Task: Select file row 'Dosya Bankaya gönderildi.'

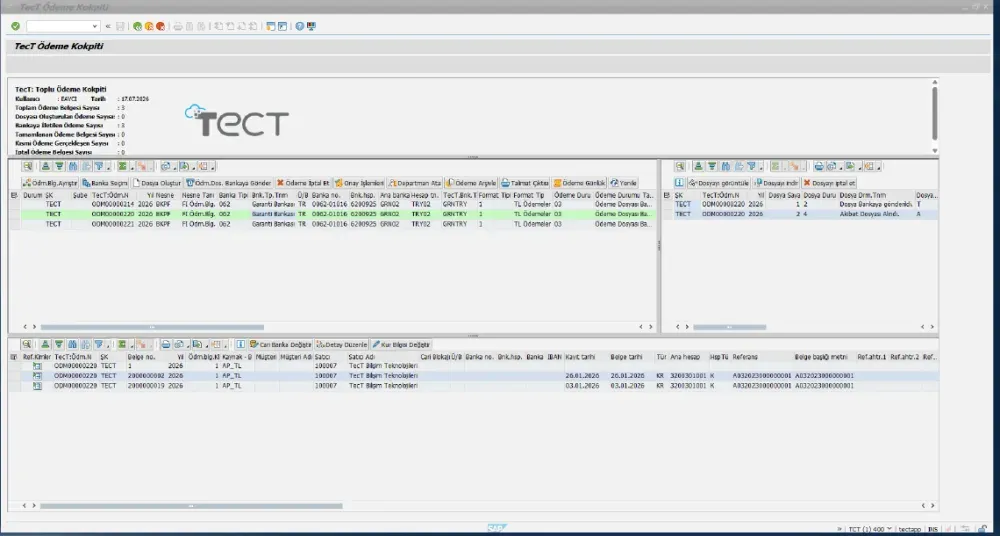Action: pos(801,204)
